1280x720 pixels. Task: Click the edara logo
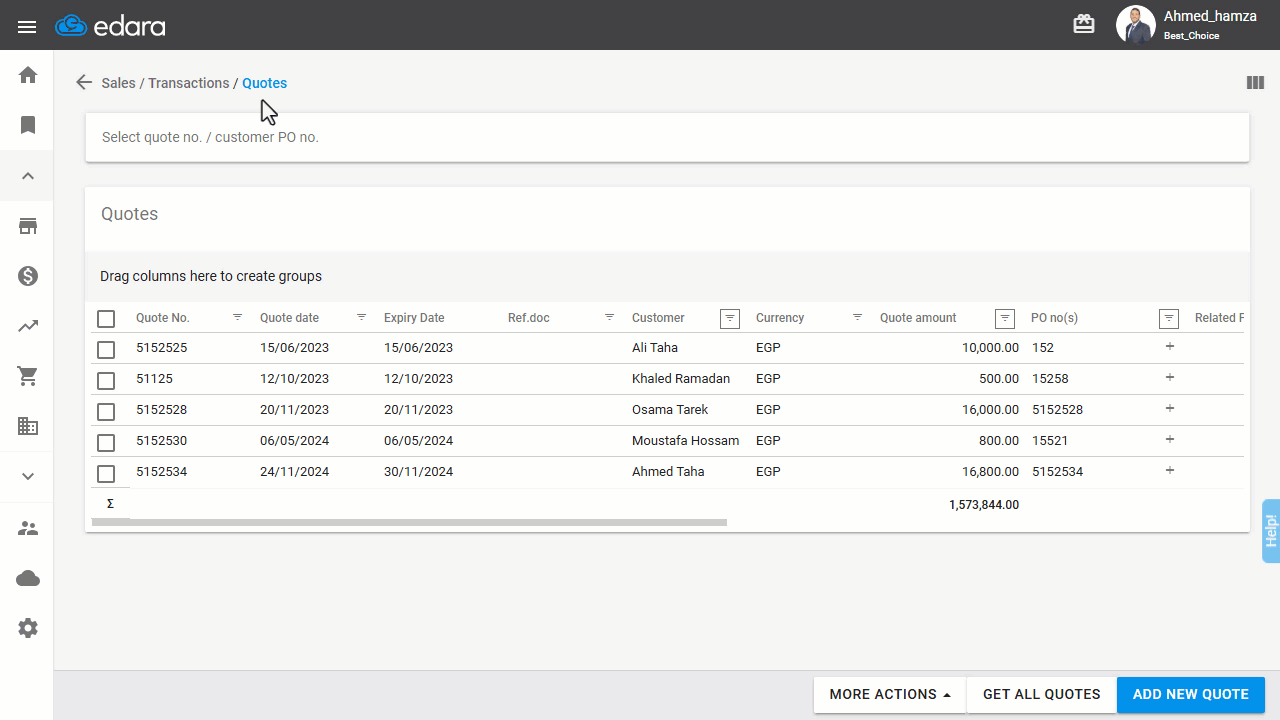(110, 26)
